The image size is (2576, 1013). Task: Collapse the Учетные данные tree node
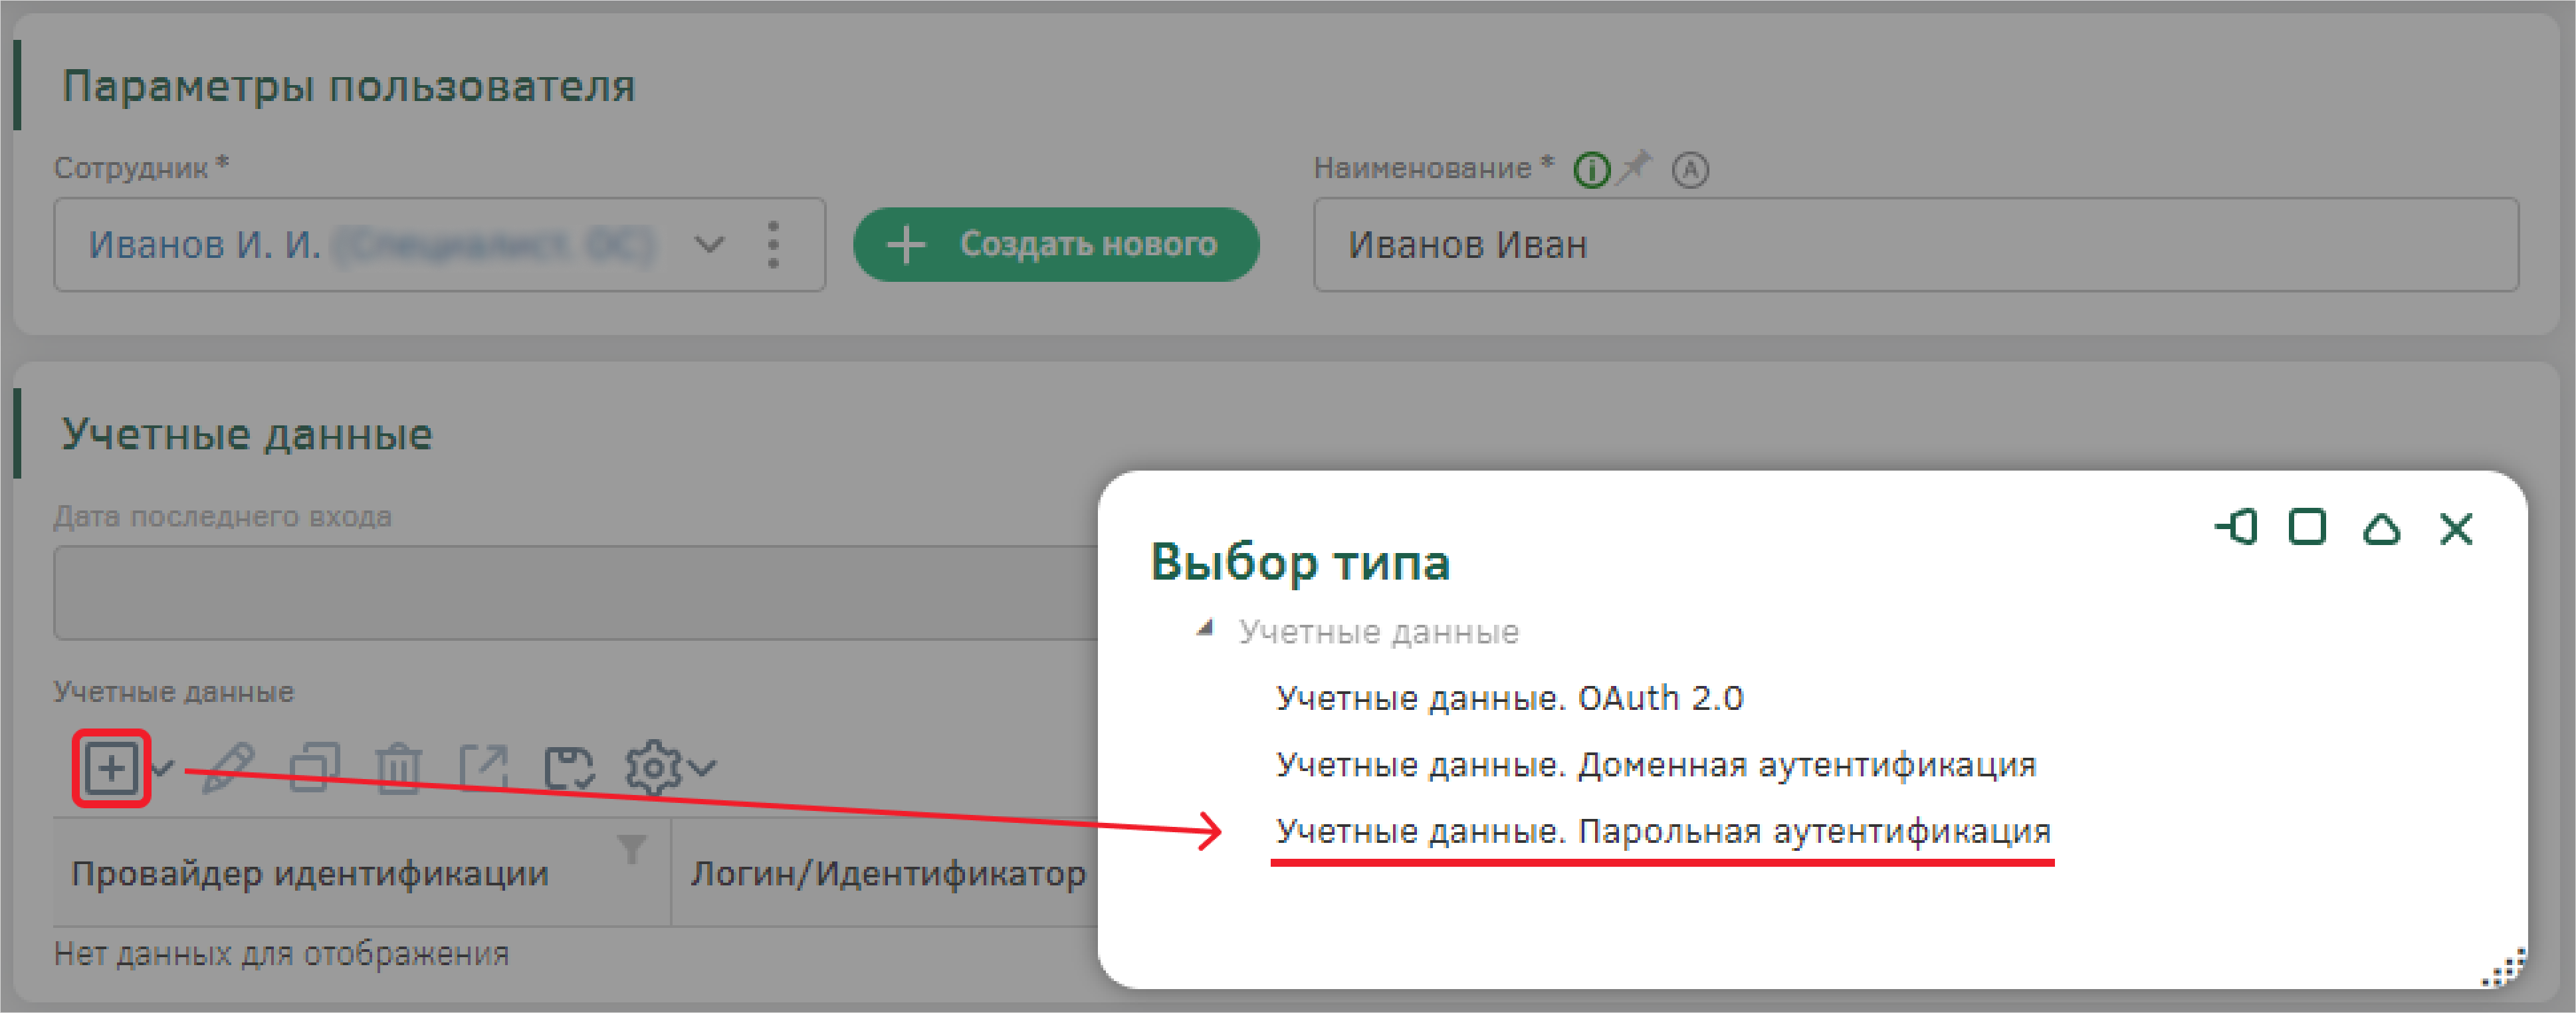1205,629
